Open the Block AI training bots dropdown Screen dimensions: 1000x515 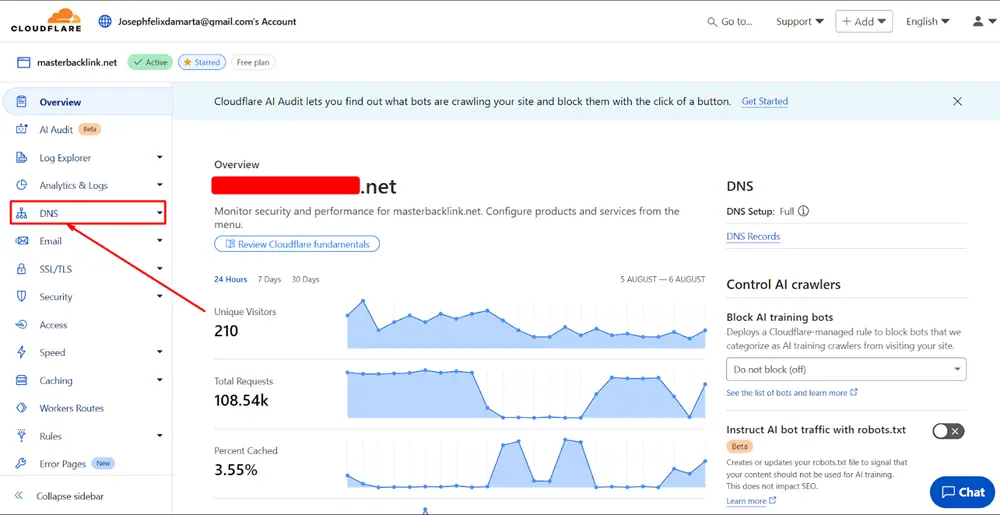pos(845,370)
